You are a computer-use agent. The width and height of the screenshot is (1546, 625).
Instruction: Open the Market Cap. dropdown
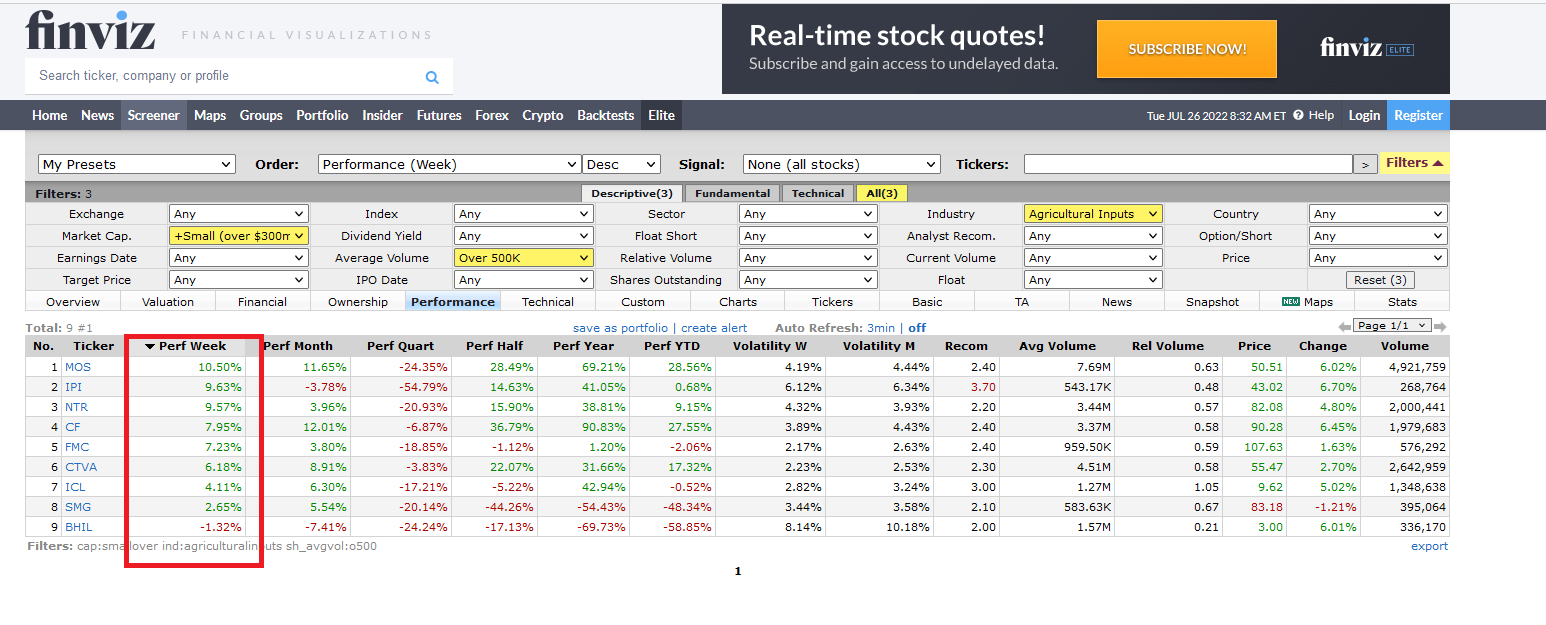(x=239, y=236)
